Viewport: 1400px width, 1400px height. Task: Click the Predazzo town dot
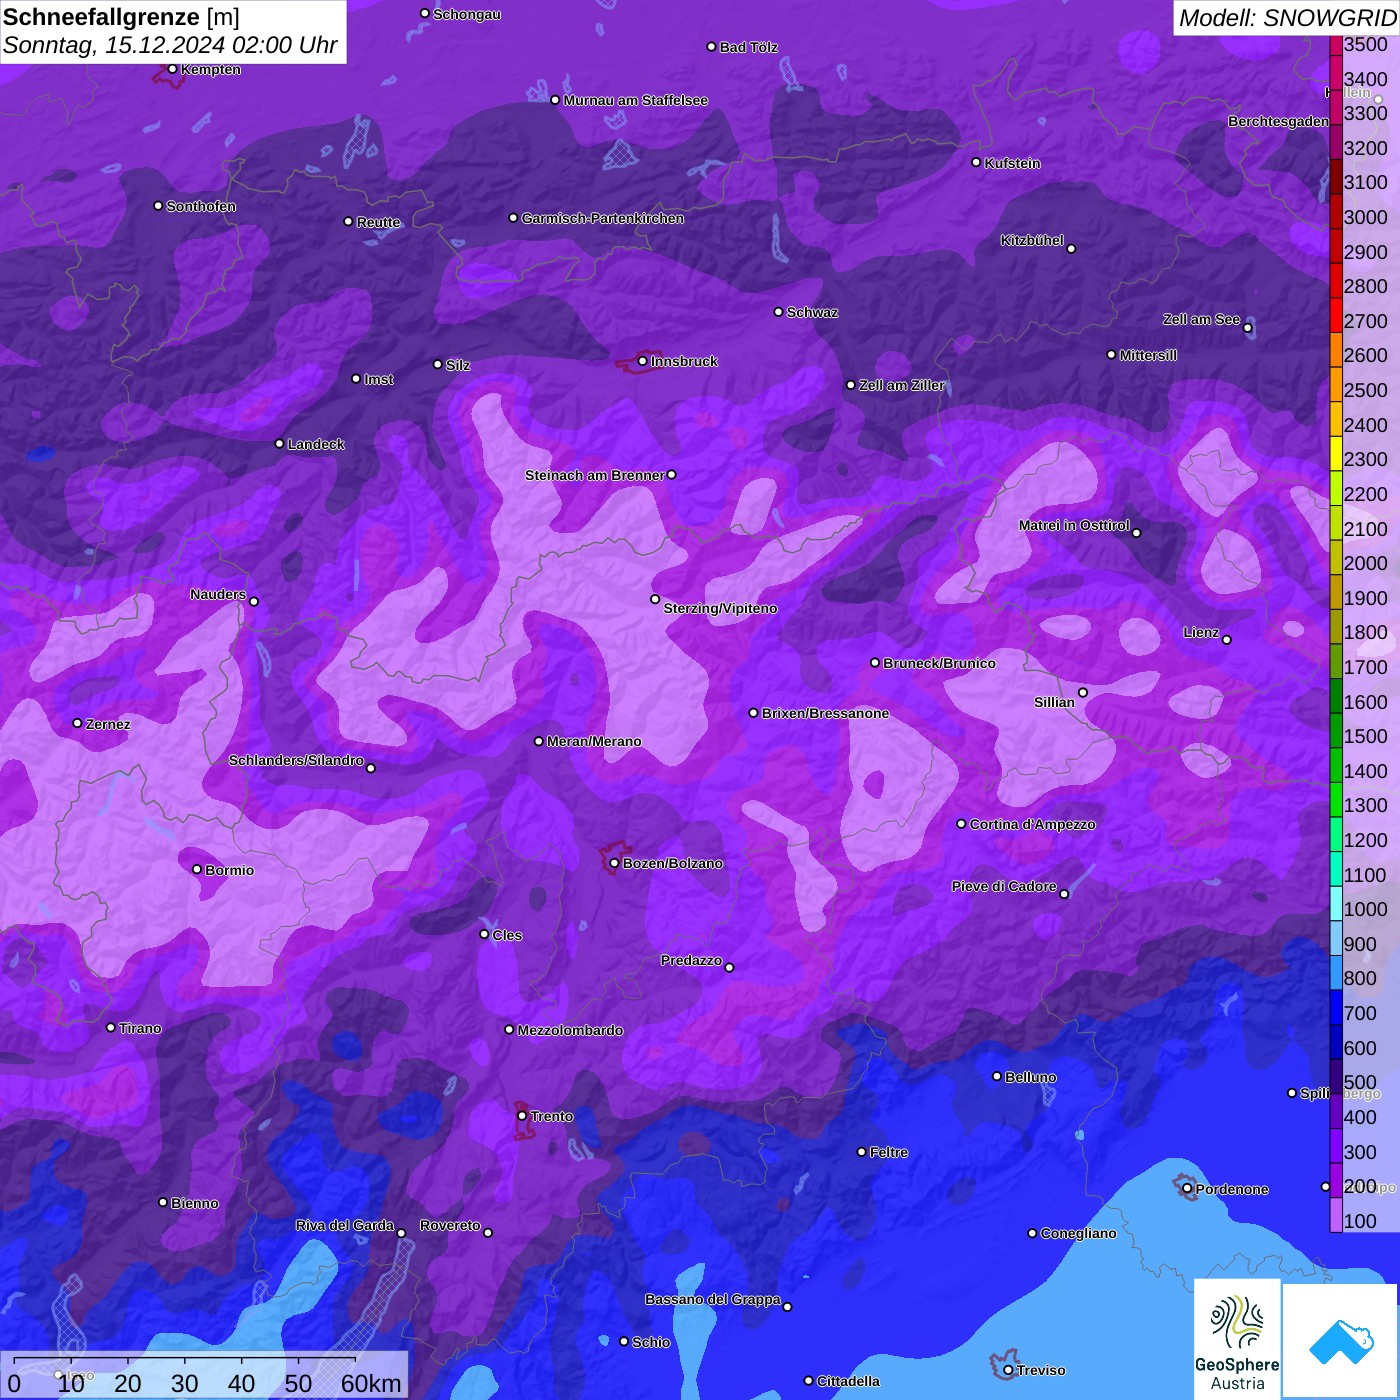(x=729, y=967)
